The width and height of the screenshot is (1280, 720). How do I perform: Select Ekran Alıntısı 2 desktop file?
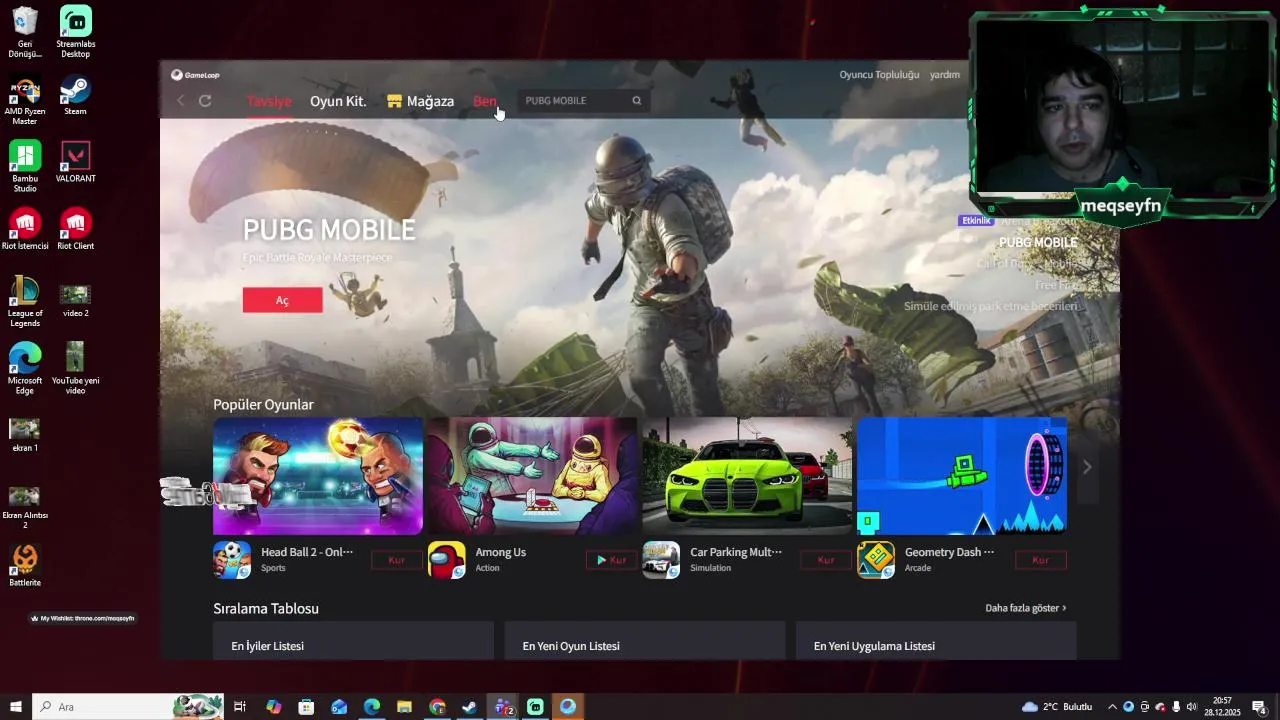(25, 507)
